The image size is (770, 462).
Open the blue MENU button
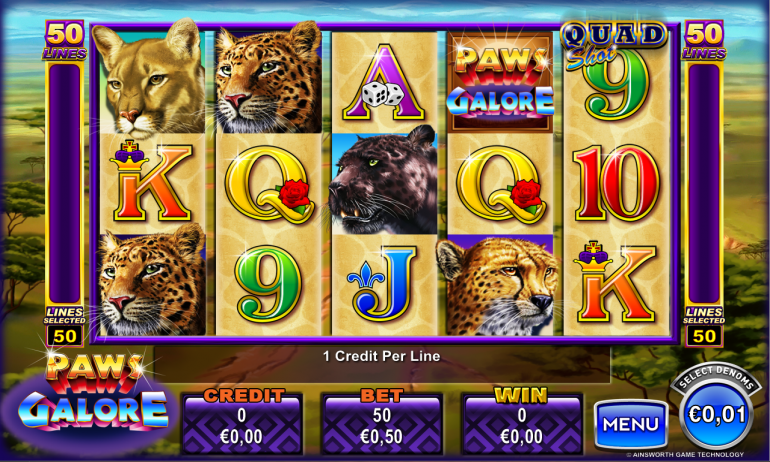click(631, 424)
